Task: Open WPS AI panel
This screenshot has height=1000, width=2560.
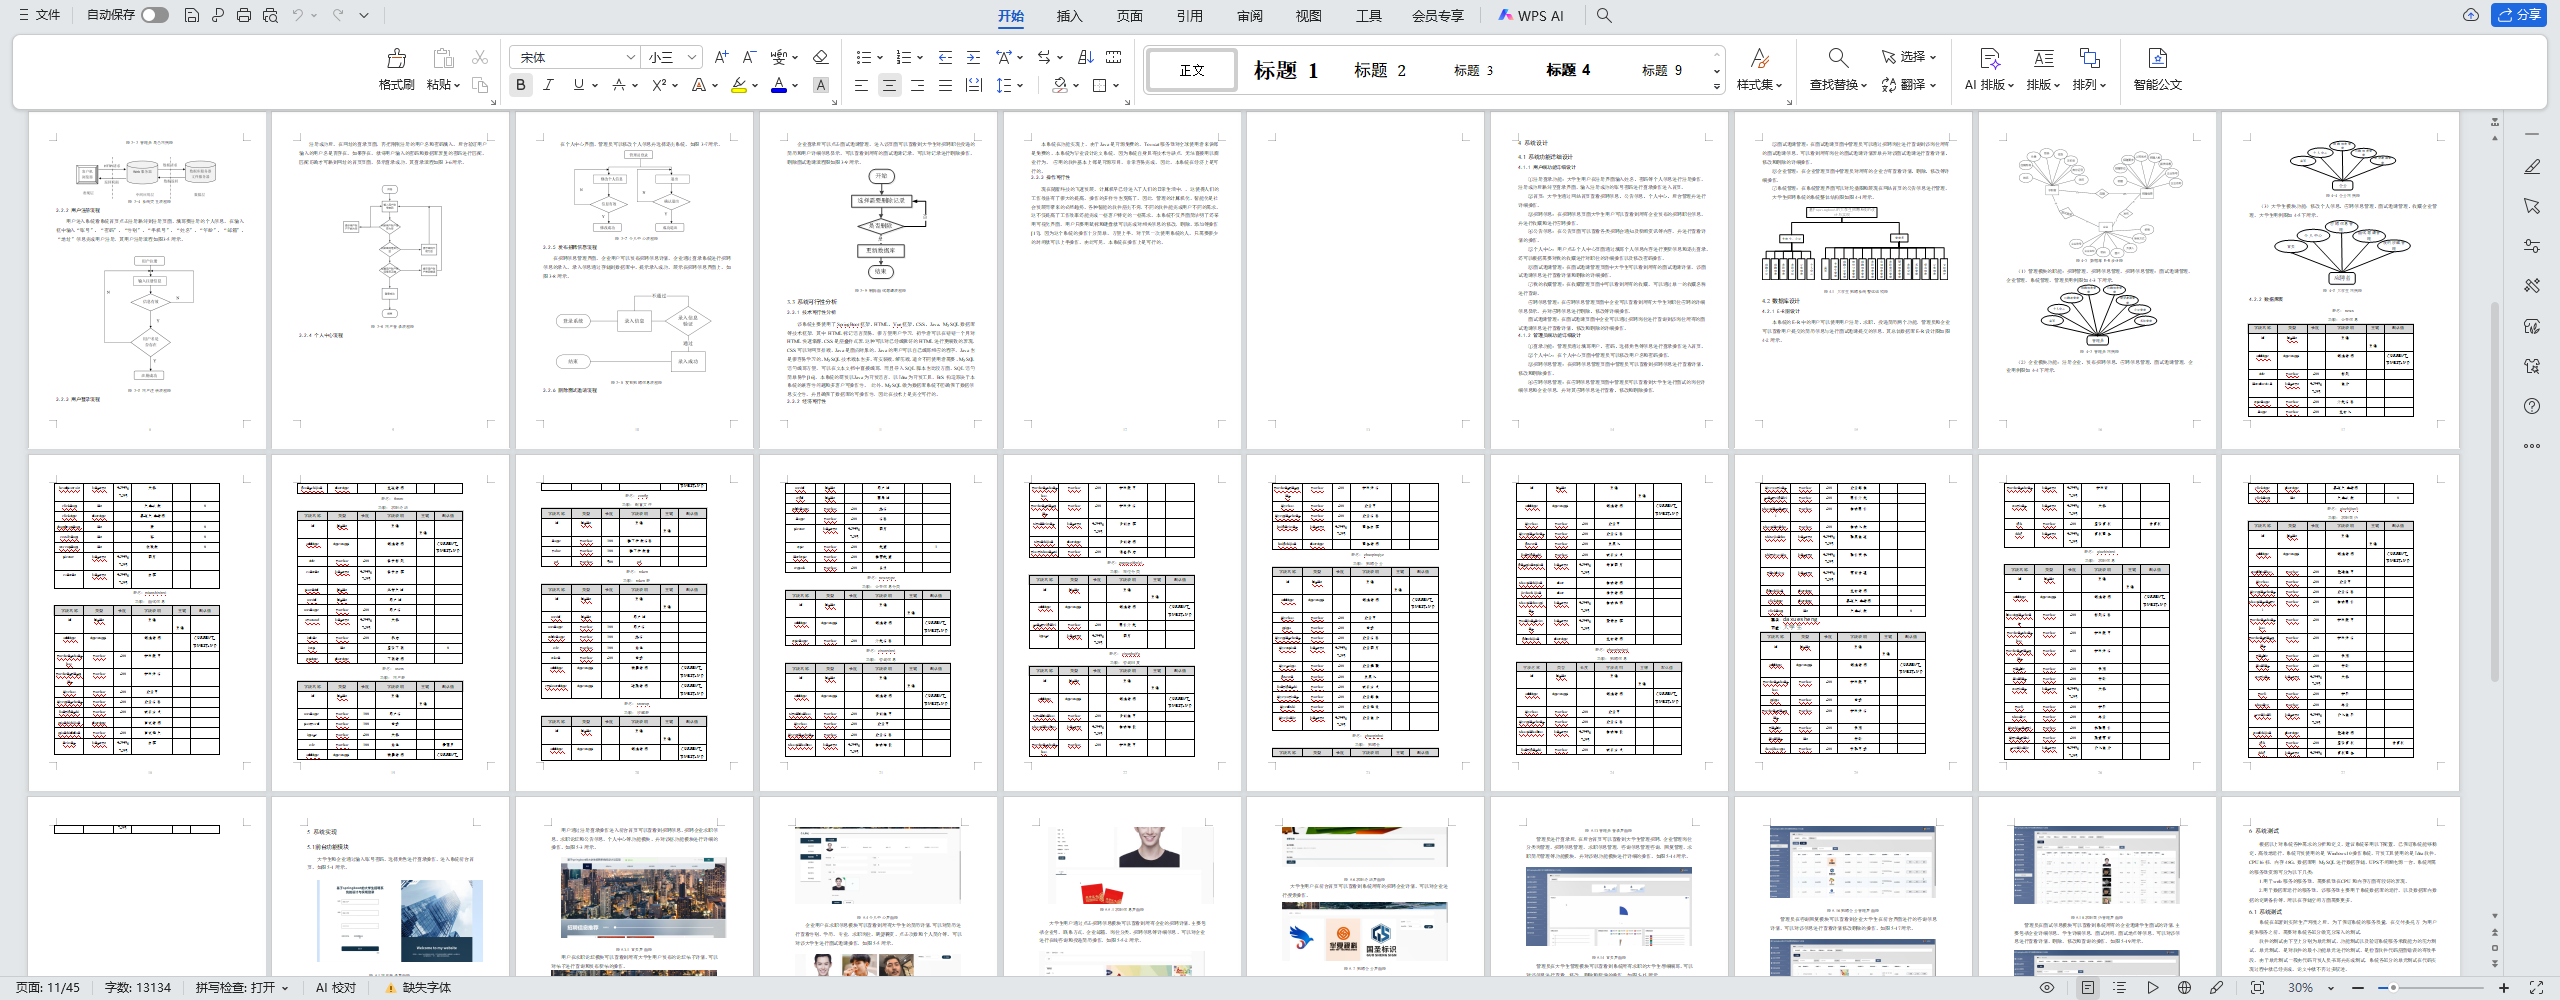Action: [x=1530, y=16]
